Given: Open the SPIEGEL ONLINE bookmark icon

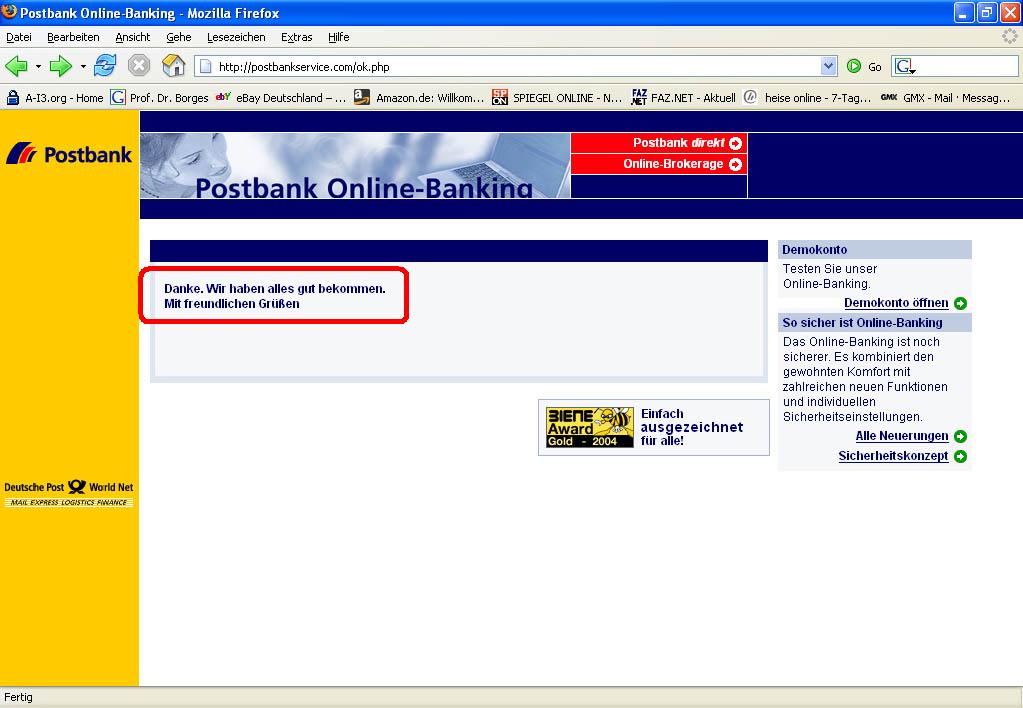Looking at the screenshot, I should (x=500, y=97).
